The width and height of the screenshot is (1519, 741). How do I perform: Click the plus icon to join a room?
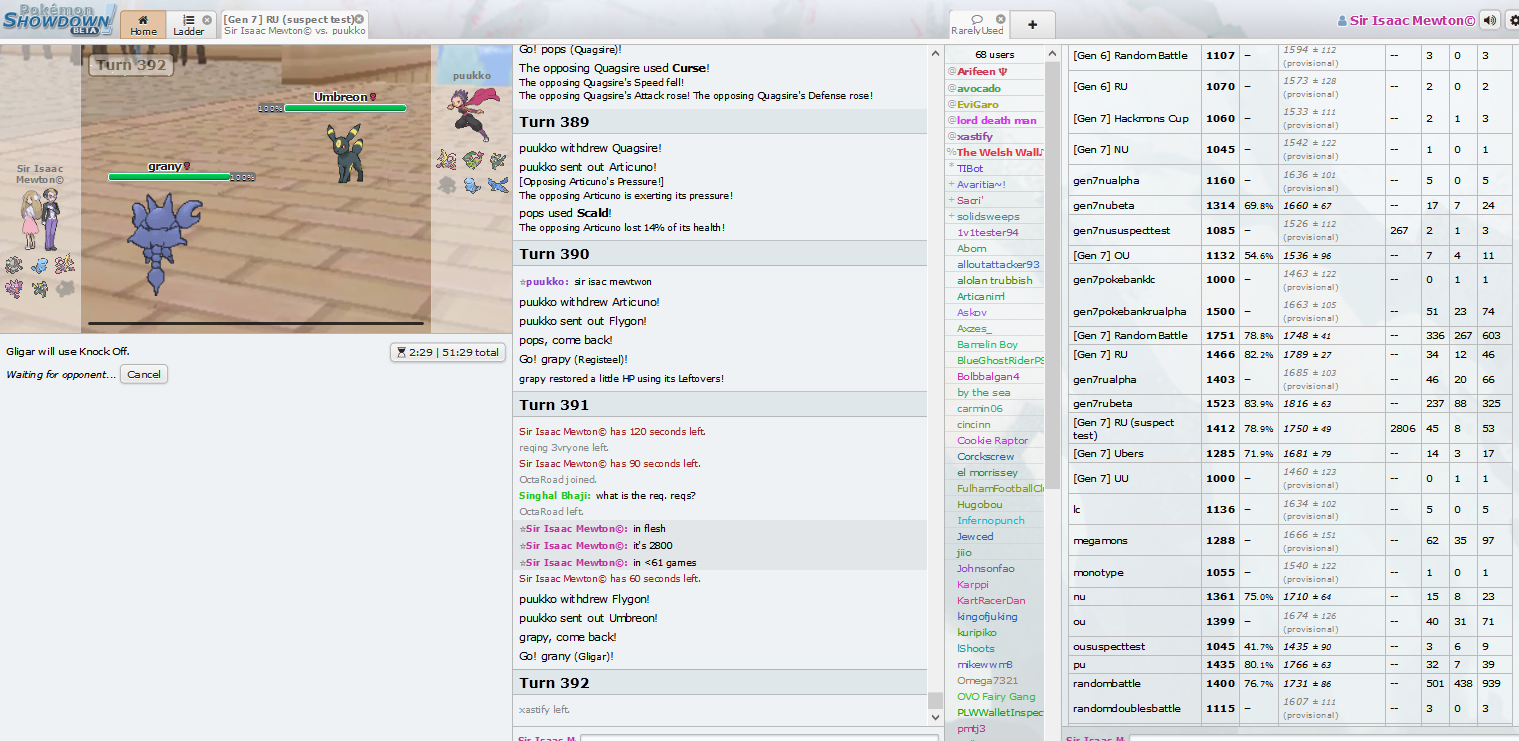pos(1032,25)
